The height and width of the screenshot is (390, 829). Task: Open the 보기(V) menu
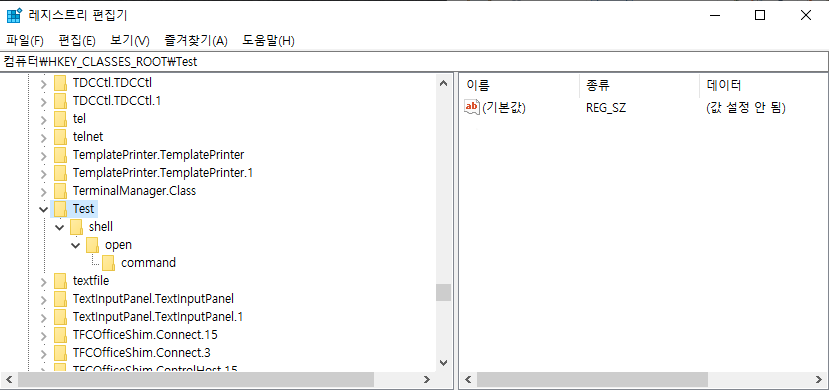tap(130, 41)
